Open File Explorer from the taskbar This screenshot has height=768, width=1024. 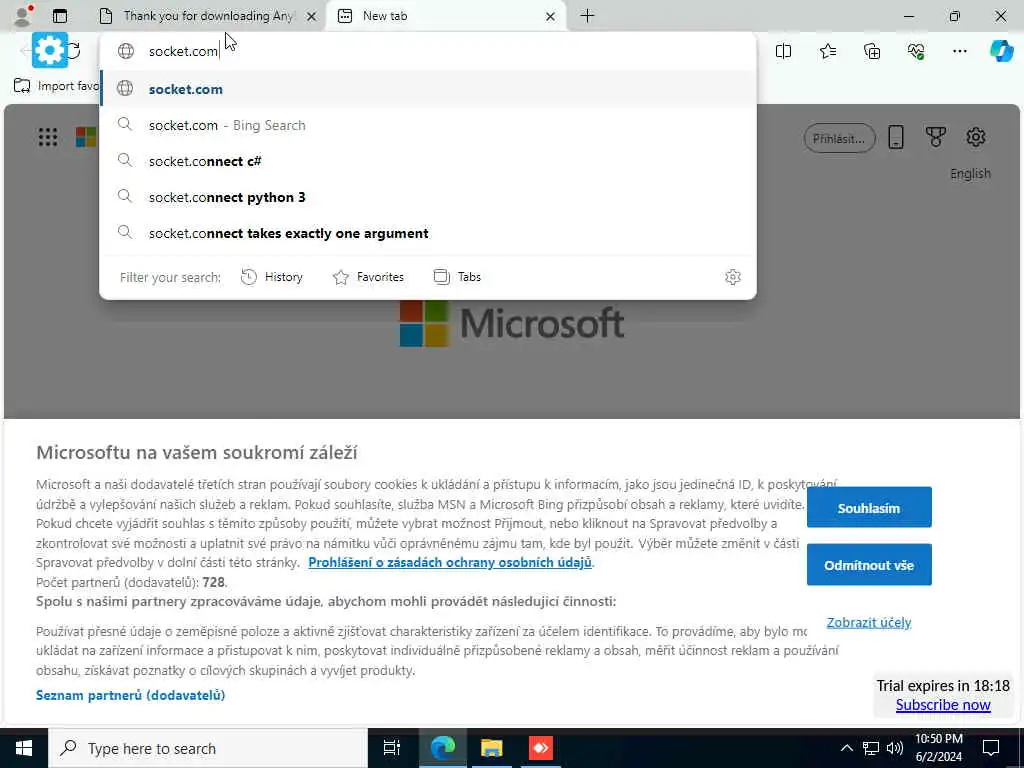[x=492, y=748]
